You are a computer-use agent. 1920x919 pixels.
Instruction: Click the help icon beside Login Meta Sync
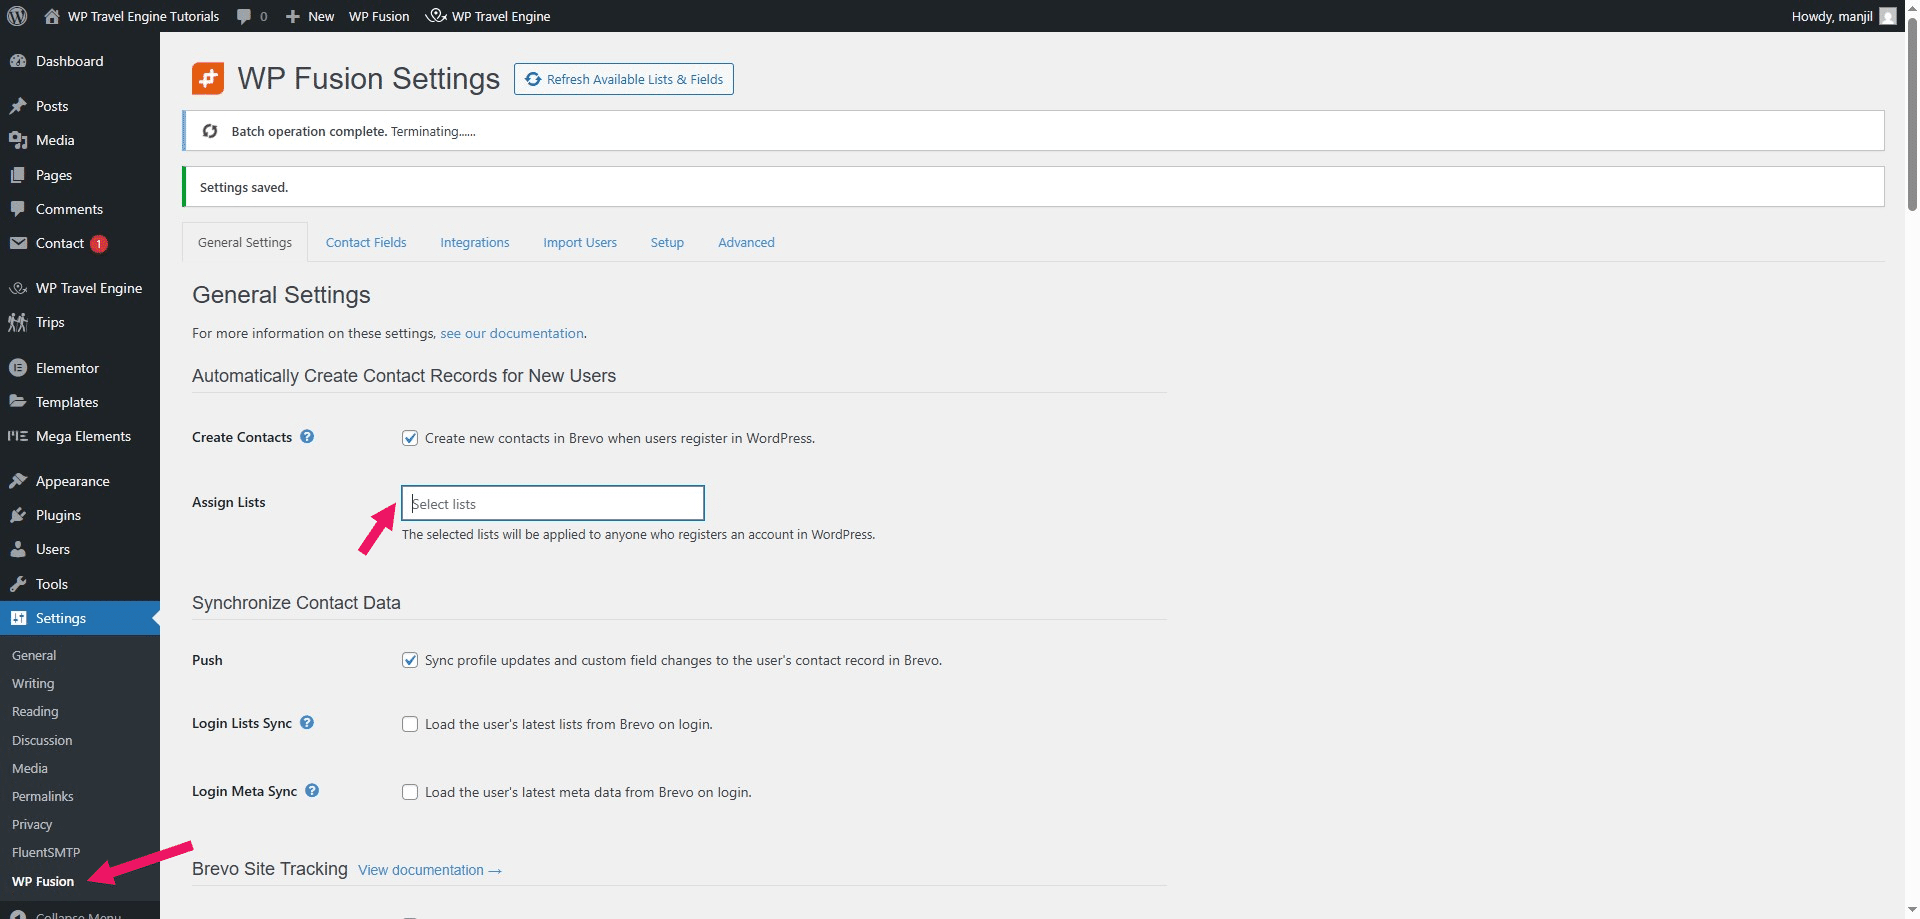coord(311,790)
